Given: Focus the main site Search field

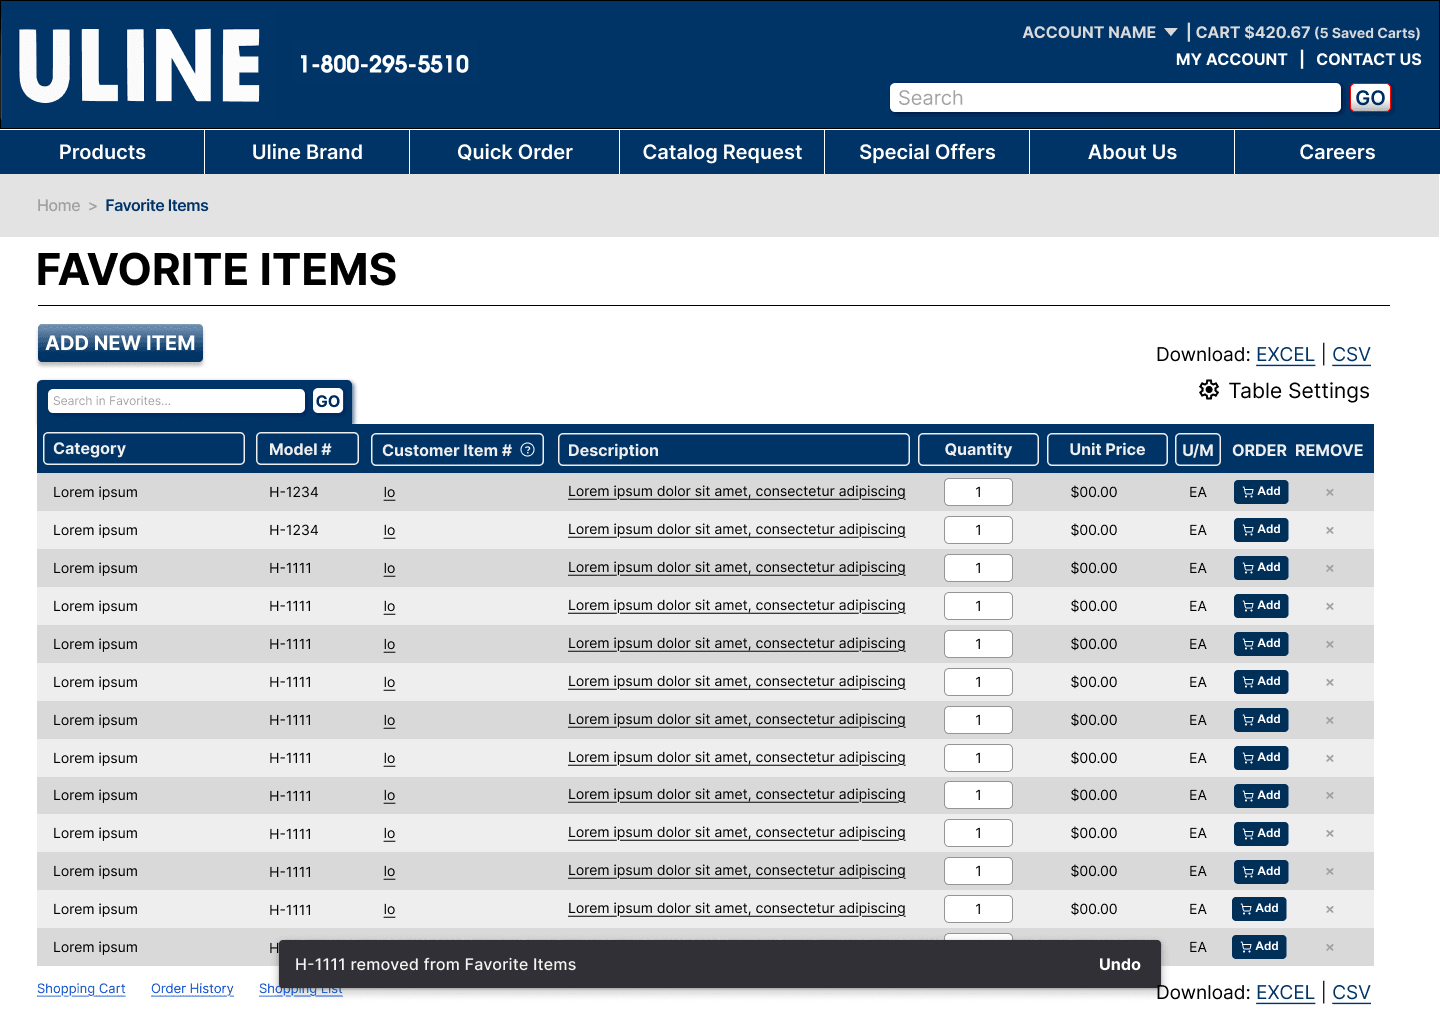Looking at the screenshot, I should point(1115,98).
